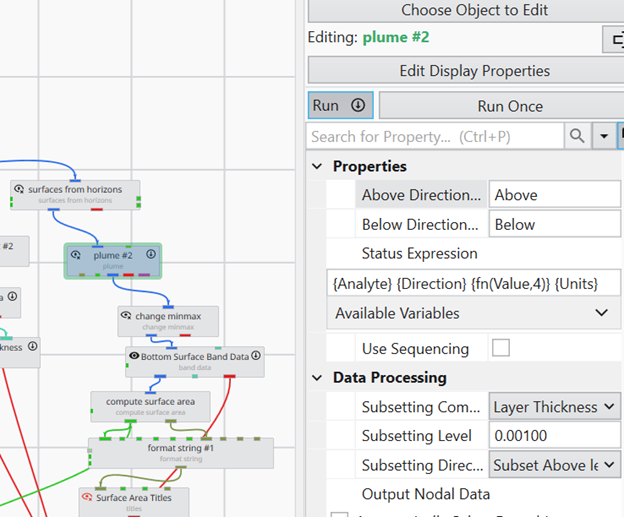Click the Choose Object to Edit button

(x=466, y=10)
